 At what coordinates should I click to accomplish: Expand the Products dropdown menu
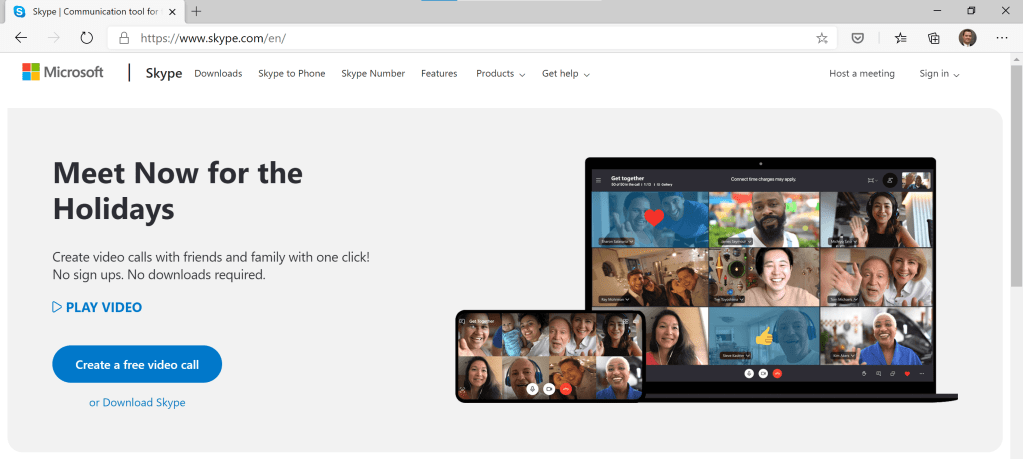500,74
